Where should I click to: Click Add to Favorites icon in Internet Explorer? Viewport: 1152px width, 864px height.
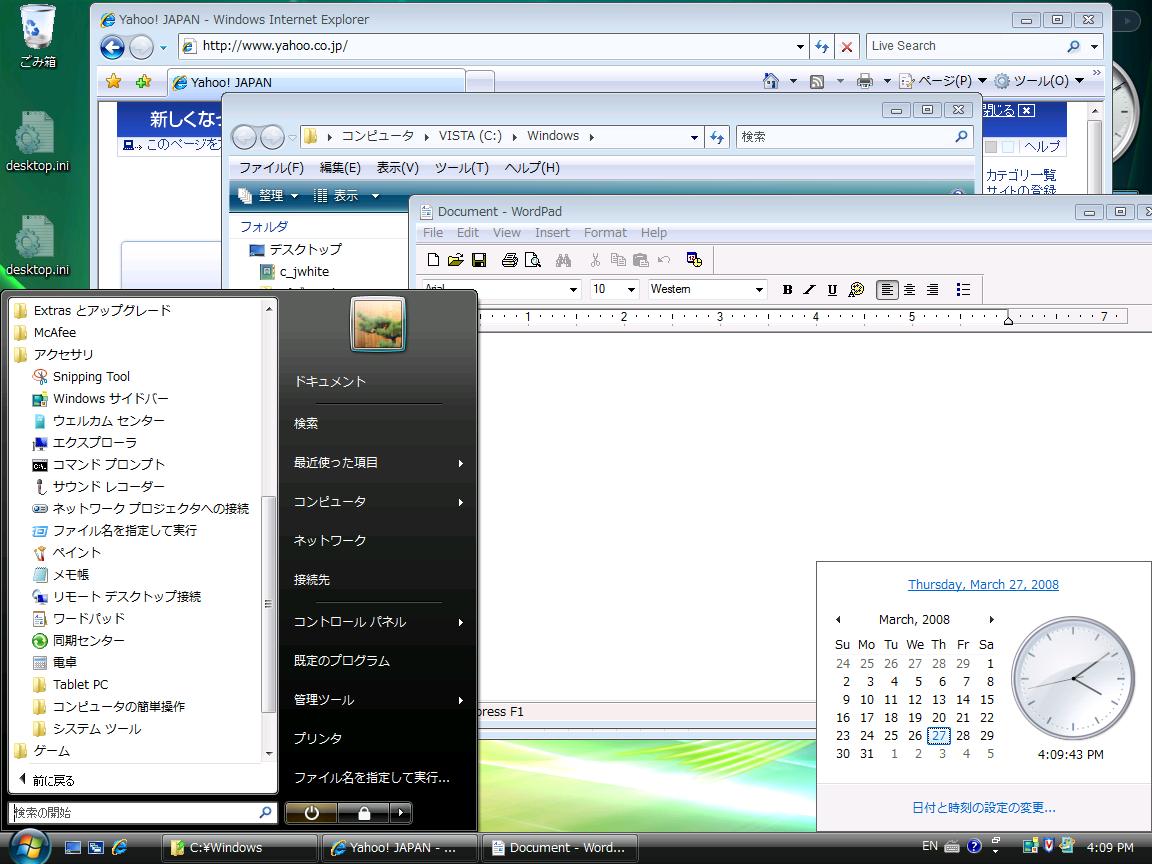143,81
